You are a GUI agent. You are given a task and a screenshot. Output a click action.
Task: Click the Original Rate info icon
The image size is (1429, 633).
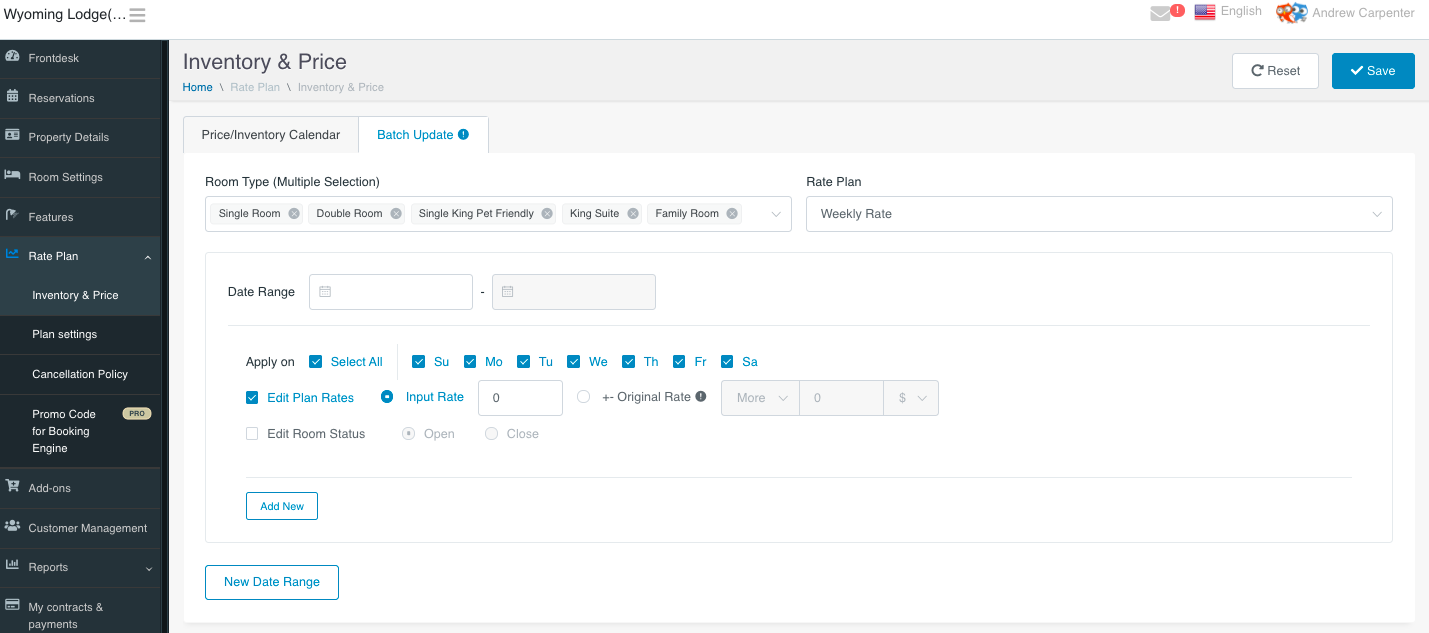[701, 397]
